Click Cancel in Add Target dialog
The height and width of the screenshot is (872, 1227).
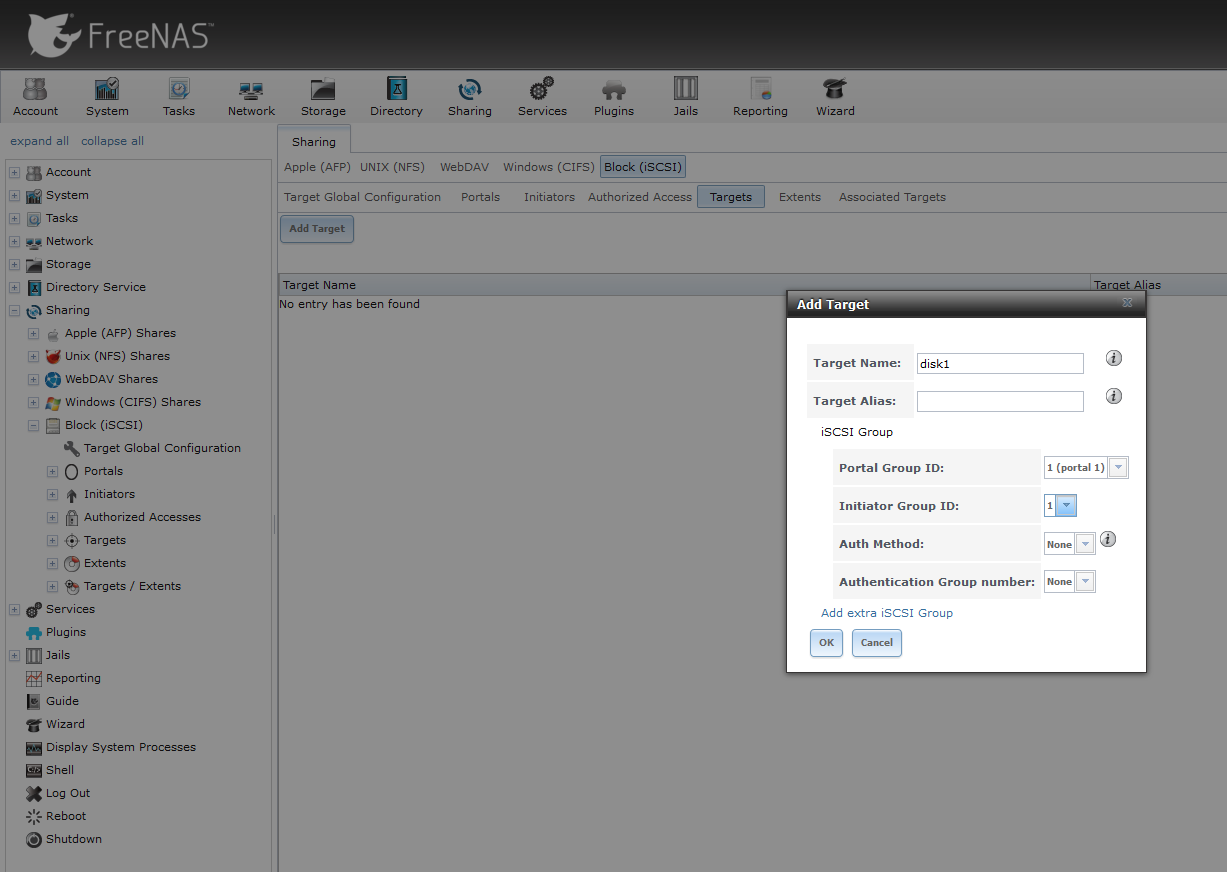877,643
